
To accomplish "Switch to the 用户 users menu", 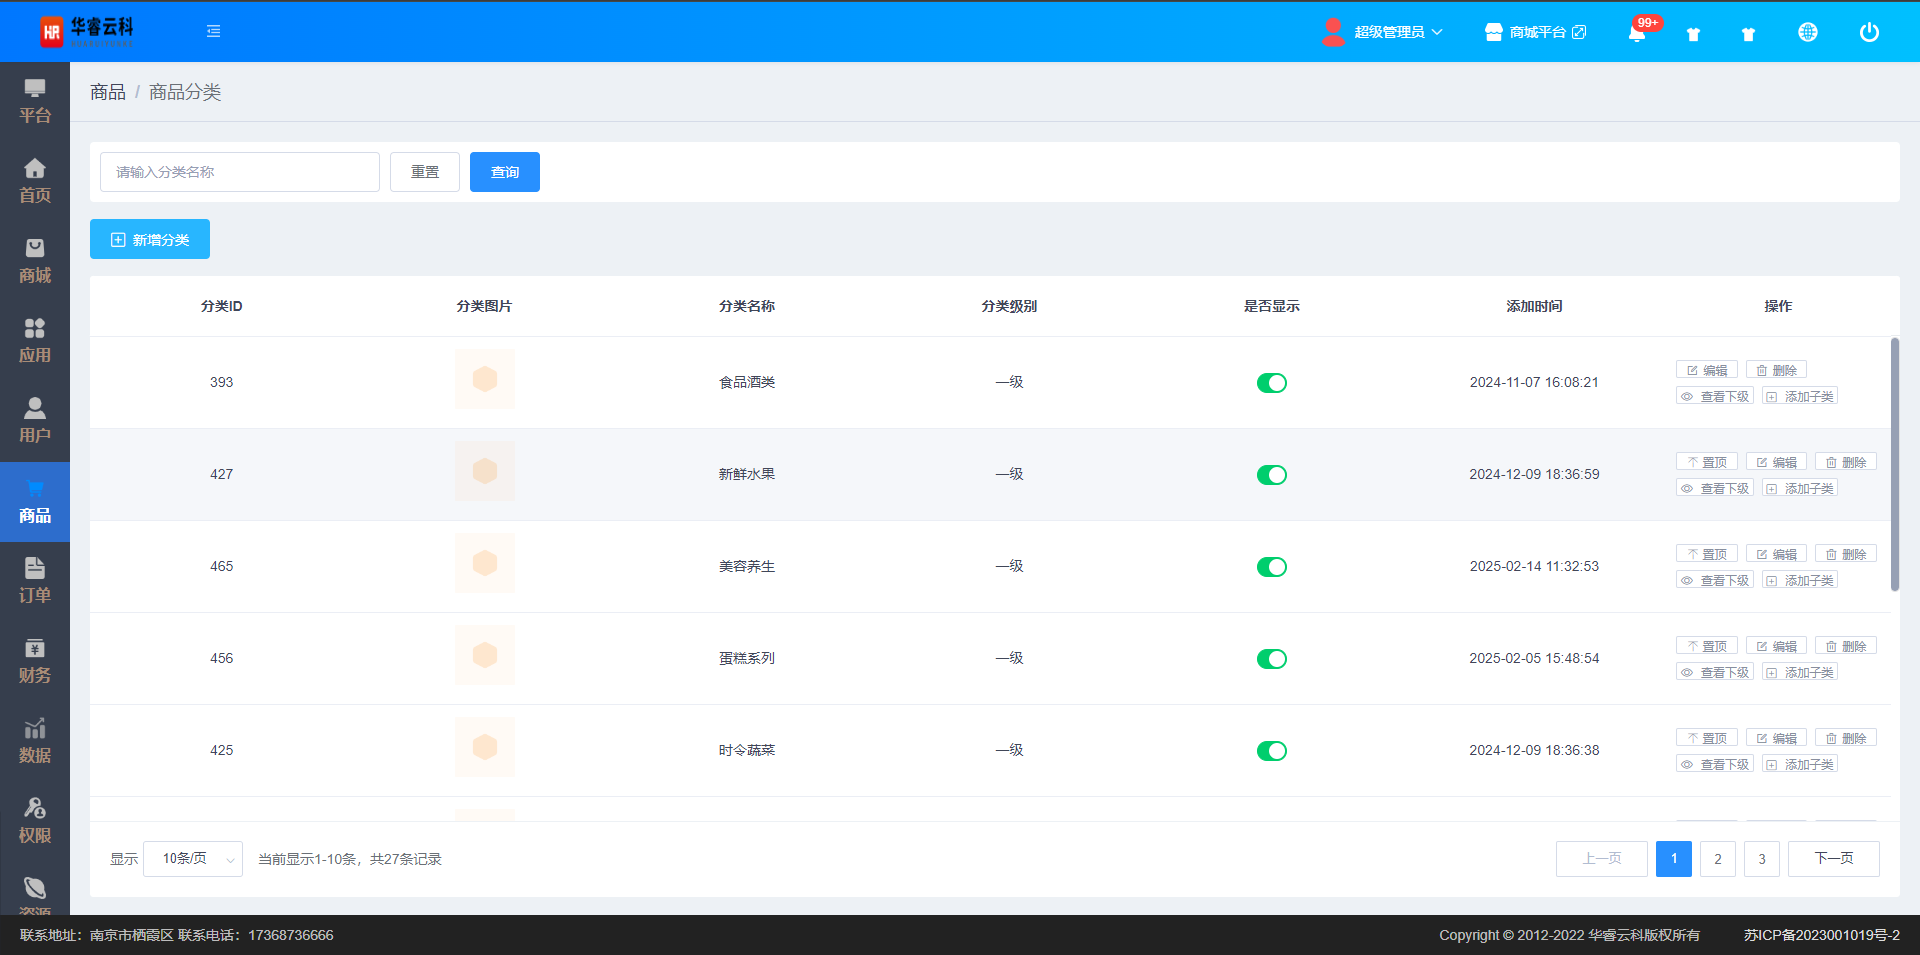I will point(35,421).
